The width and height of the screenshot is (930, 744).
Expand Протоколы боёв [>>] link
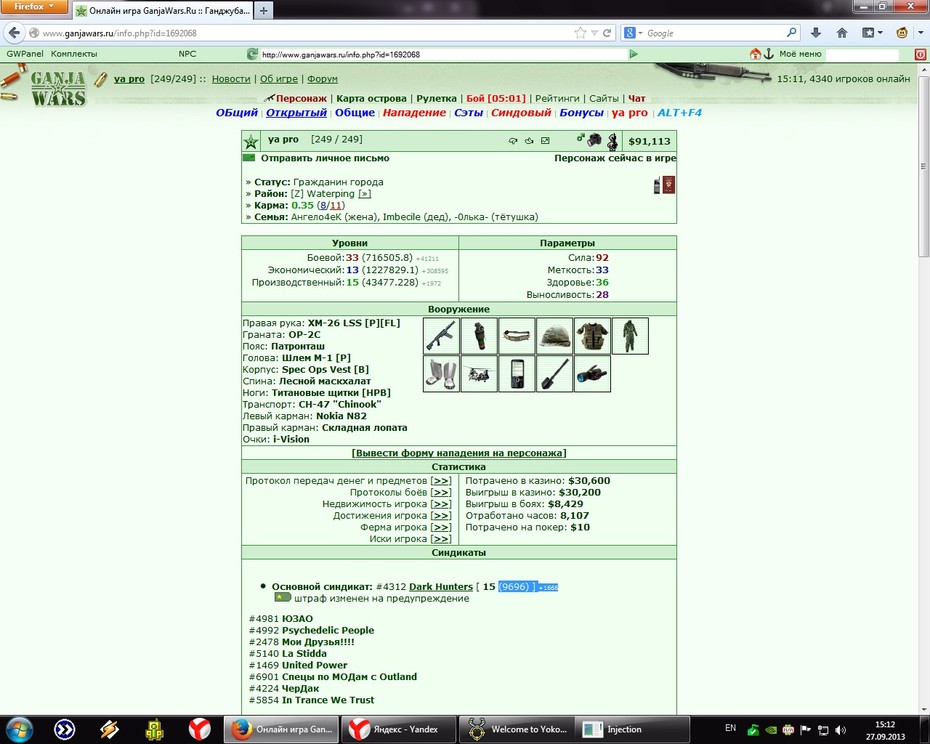click(x=441, y=492)
